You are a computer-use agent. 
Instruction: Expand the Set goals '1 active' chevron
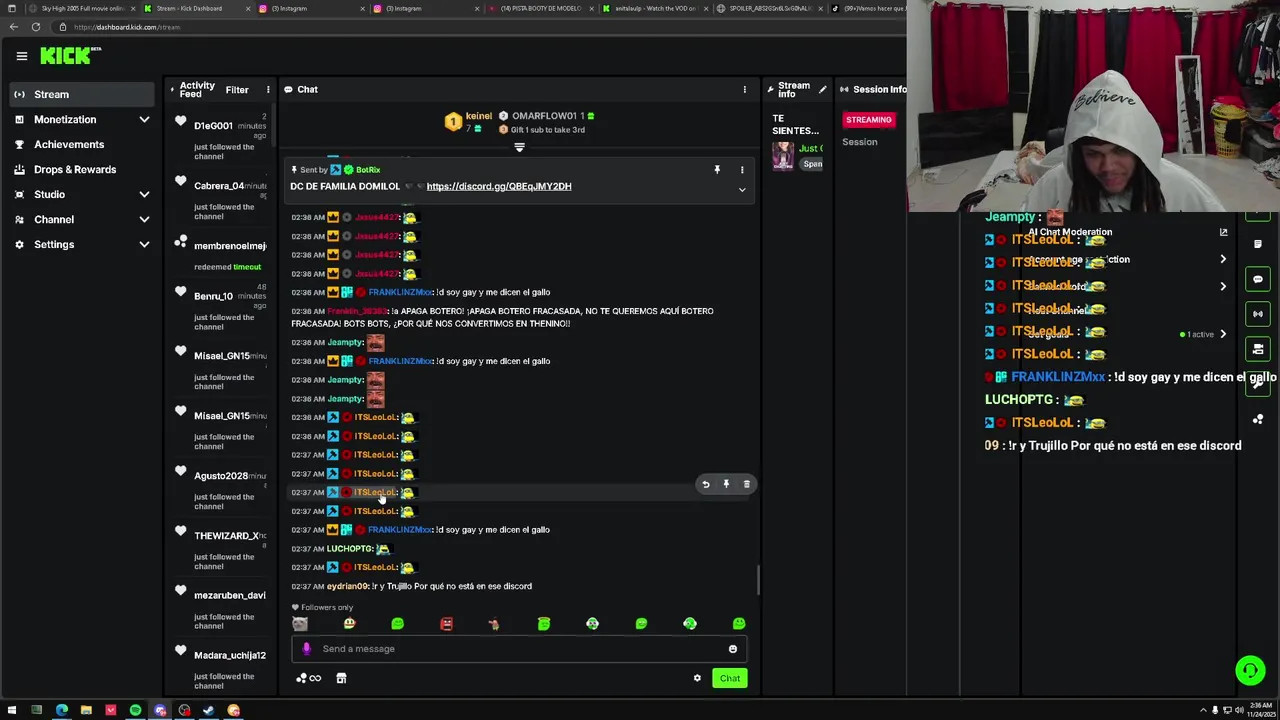[1223, 335]
